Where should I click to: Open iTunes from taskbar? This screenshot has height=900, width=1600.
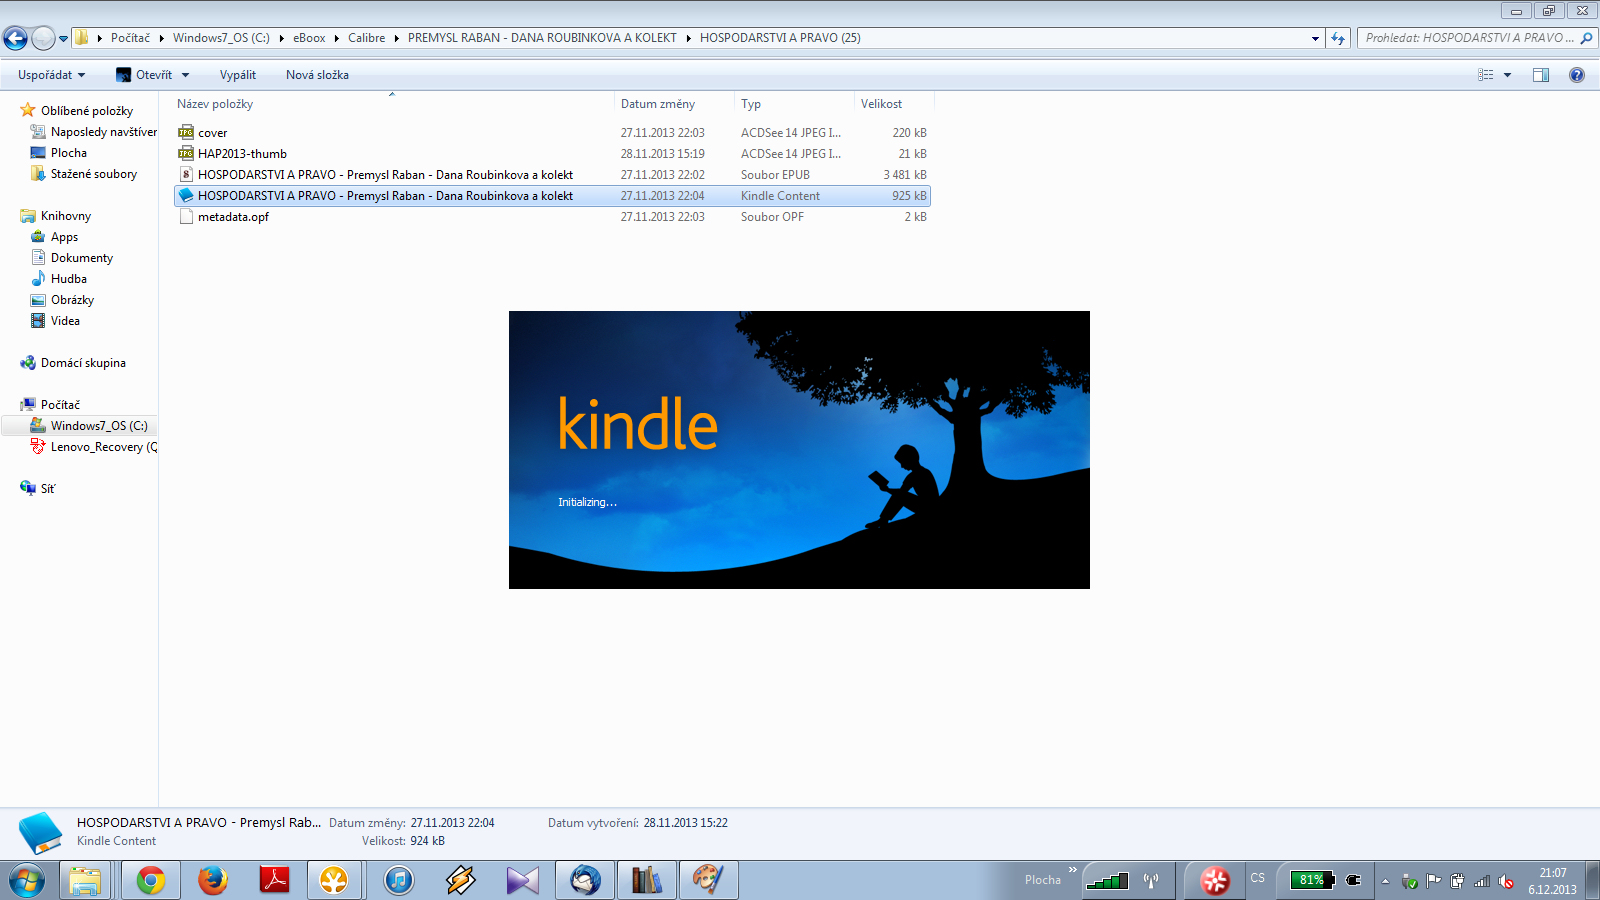pos(398,880)
